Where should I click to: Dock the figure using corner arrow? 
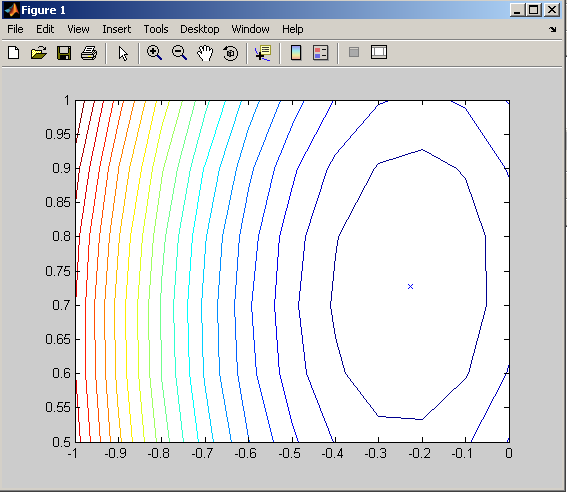point(553,29)
